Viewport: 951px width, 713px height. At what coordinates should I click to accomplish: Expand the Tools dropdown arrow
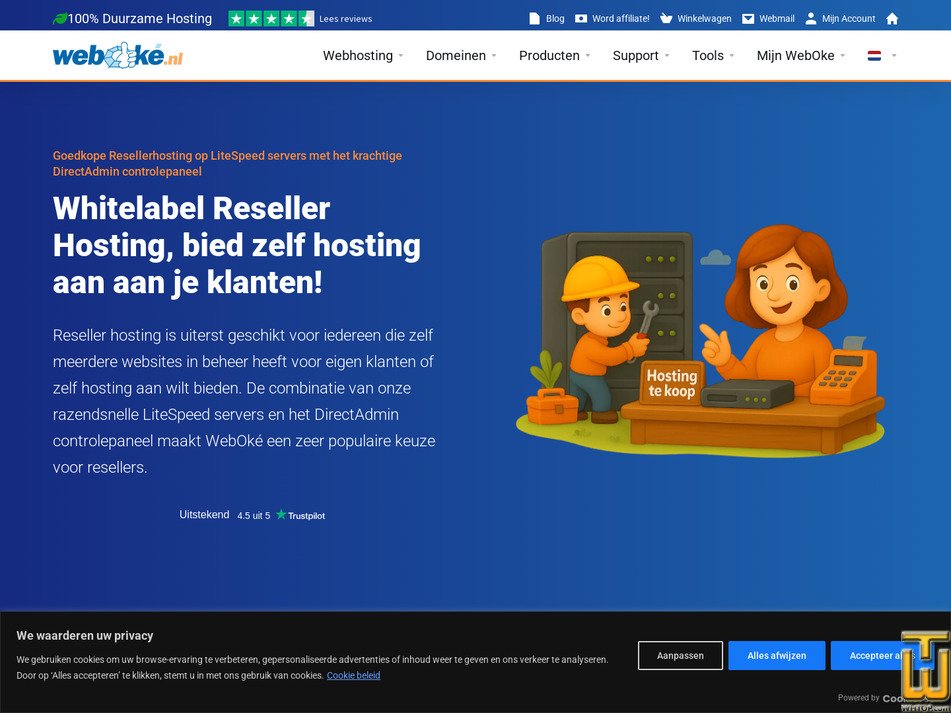731,56
